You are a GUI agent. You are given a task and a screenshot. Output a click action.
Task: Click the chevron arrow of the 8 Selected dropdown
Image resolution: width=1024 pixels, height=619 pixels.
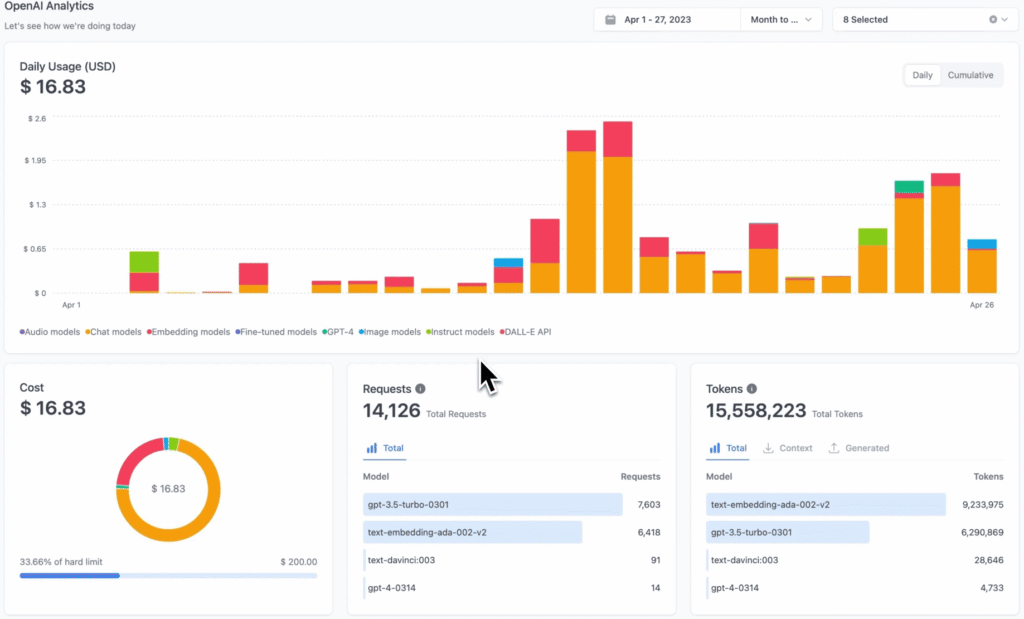click(x=1005, y=20)
